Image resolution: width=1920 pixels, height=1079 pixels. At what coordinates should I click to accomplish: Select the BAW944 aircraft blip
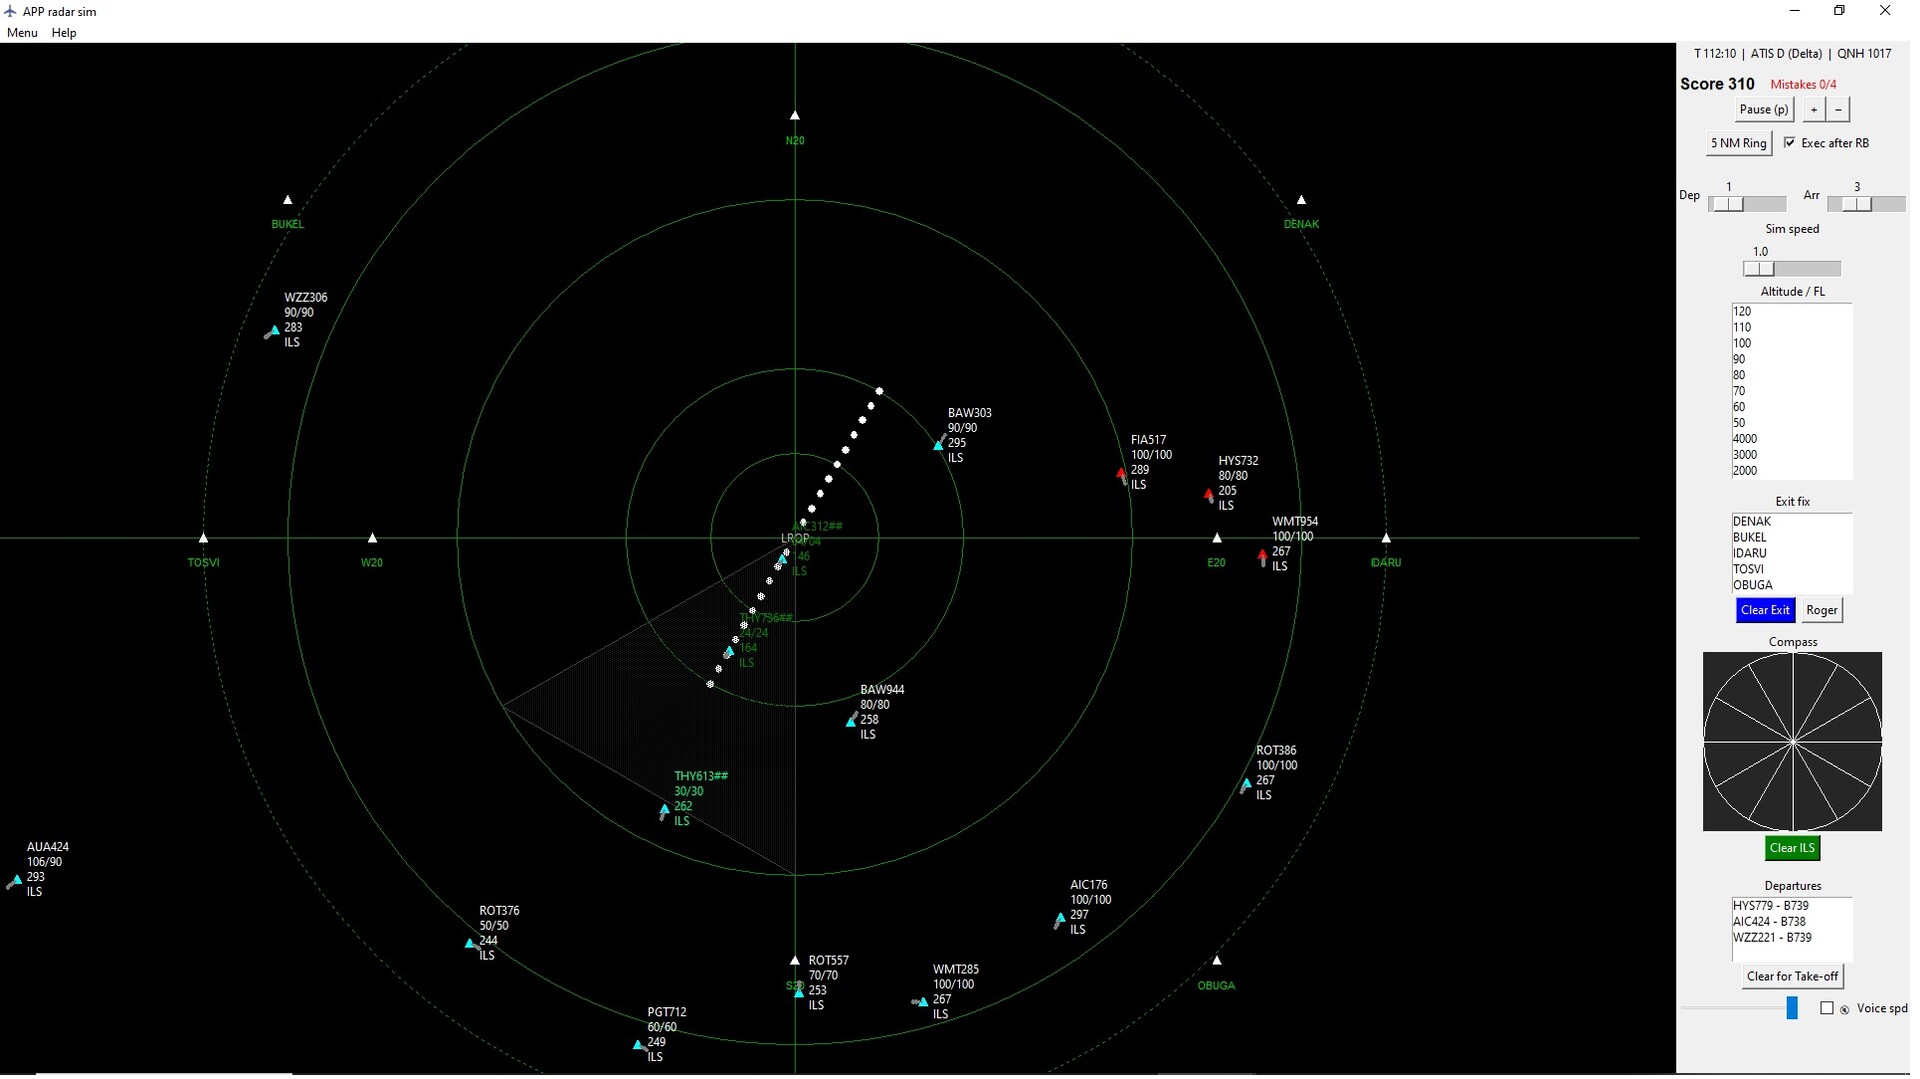[851, 721]
